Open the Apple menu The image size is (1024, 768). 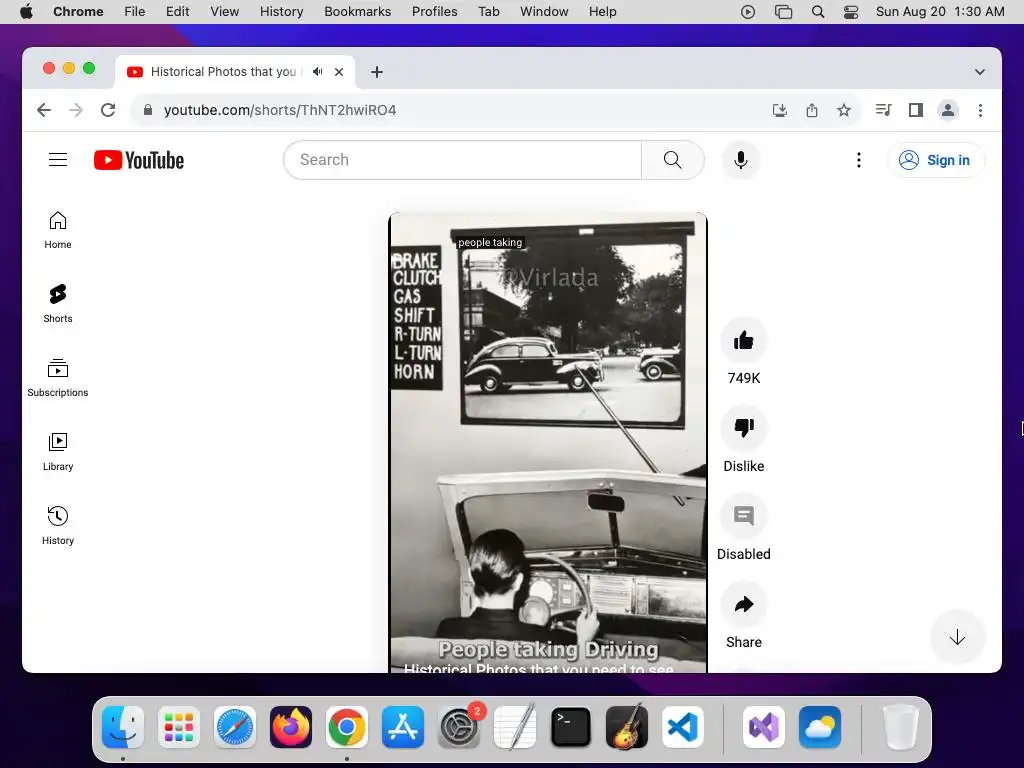pyautogui.click(x=26, y=12)
